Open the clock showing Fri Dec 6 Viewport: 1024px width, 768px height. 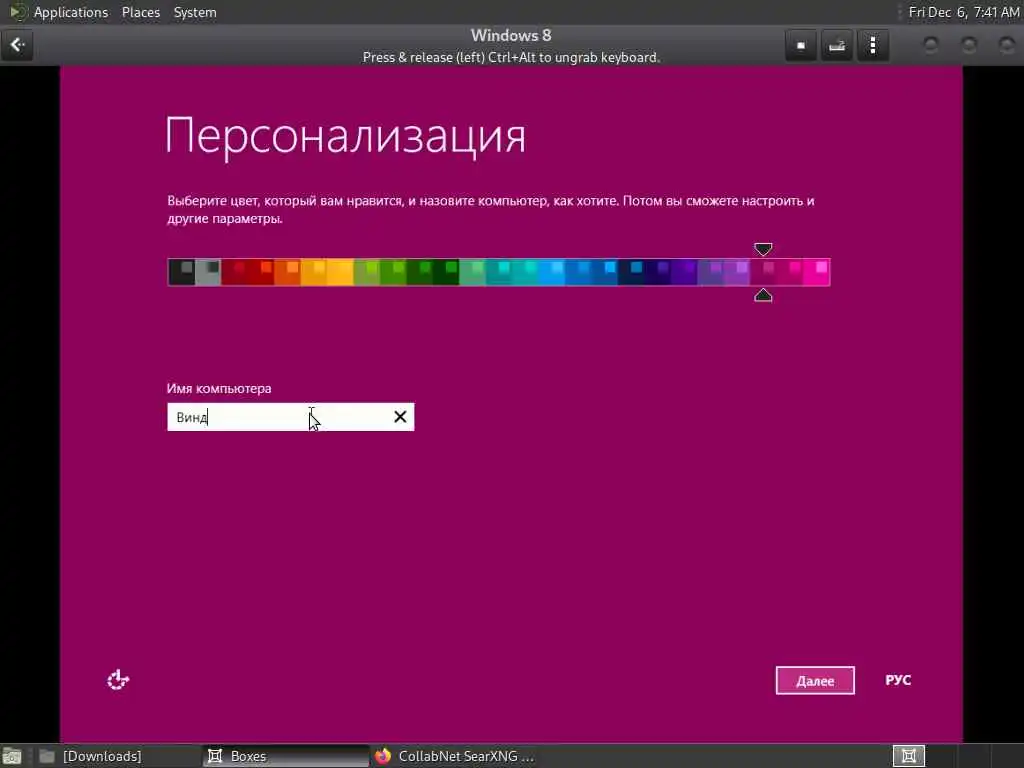coord(964,12)
